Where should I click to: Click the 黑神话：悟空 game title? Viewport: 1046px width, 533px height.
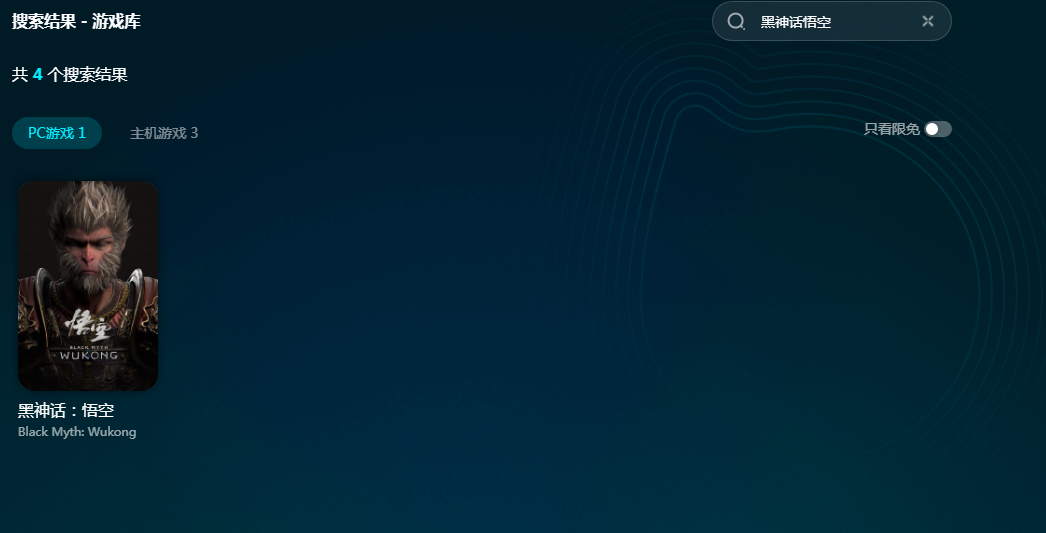point(66,410)
